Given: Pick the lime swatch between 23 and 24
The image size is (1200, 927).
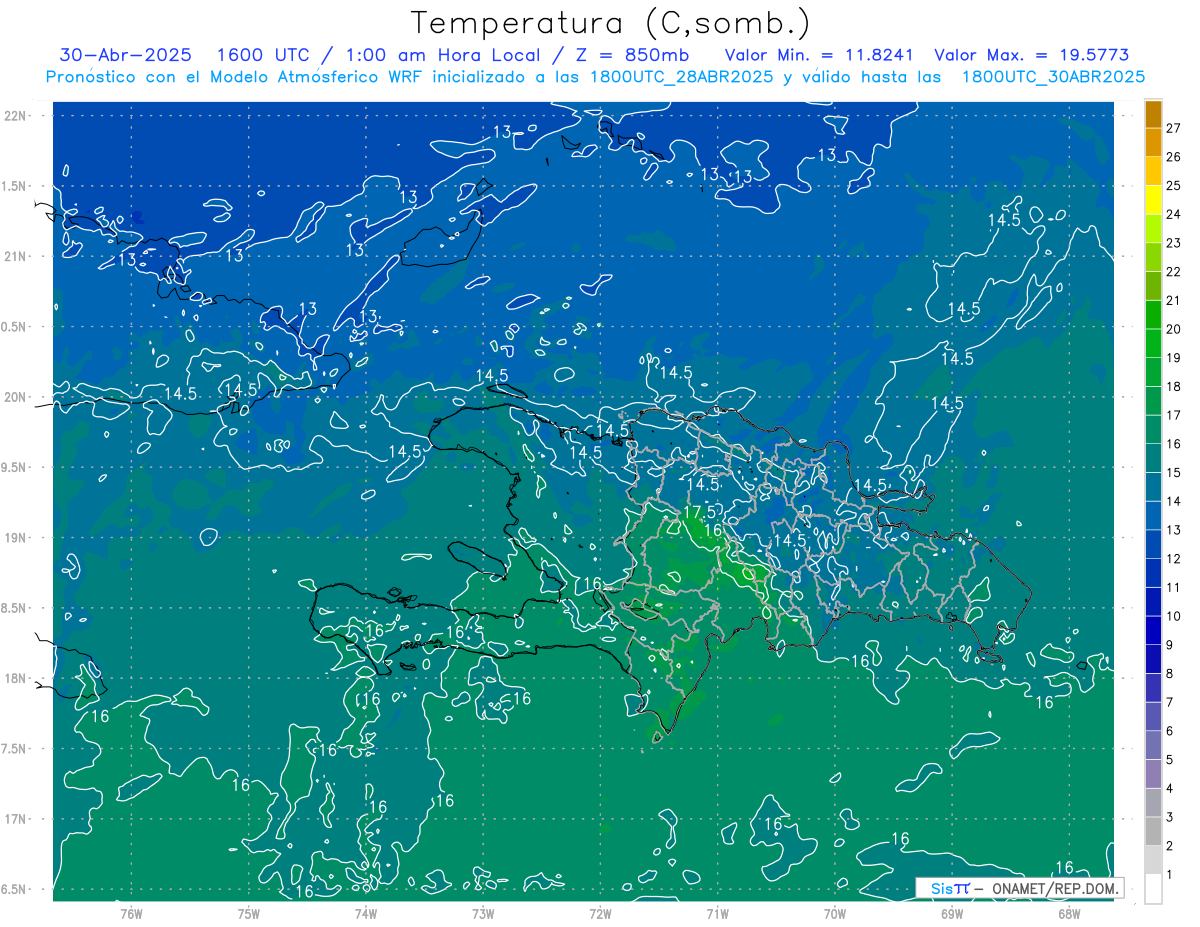Looking at the screenshot, I should click(x=1153, y=229).
